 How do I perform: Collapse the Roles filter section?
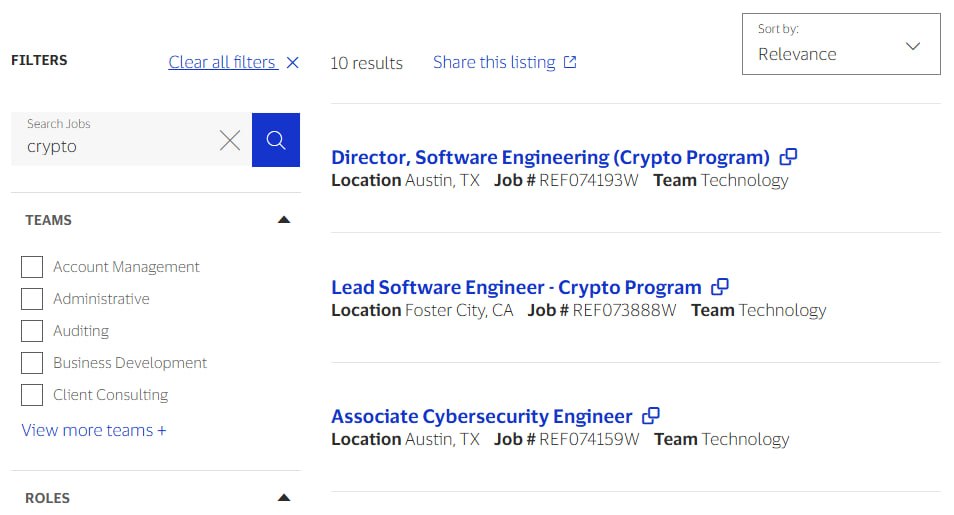(284, 498)
